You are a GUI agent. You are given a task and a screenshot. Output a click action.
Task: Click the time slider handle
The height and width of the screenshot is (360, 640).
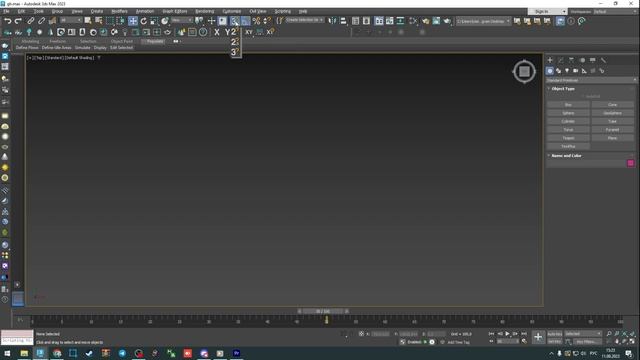[323, 311]
